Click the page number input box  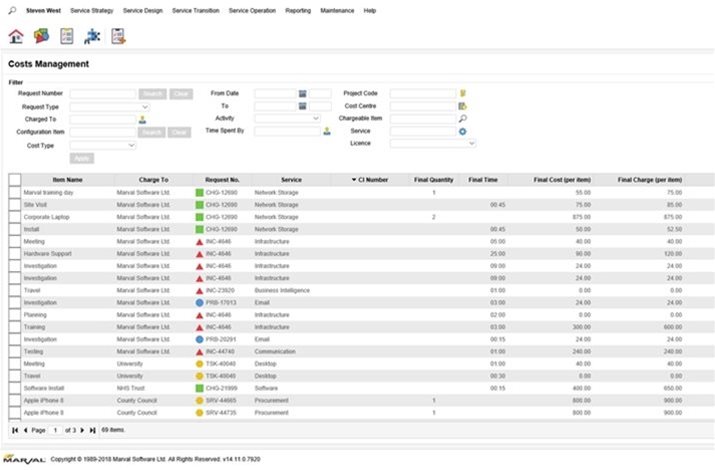coord(55,430)
